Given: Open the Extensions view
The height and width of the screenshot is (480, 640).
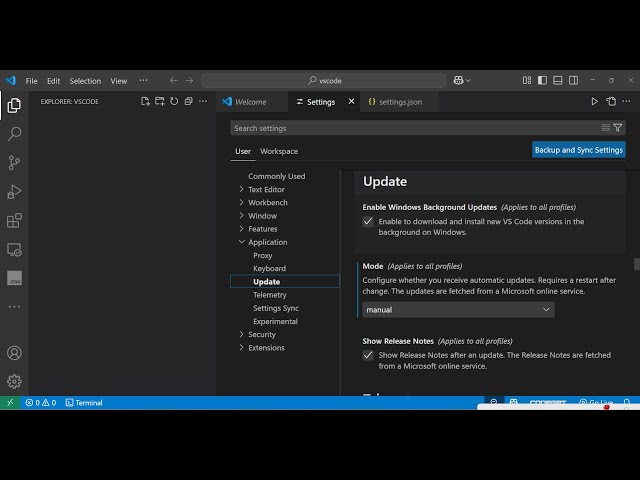Looking at the screenshot, I should (14, 220).
